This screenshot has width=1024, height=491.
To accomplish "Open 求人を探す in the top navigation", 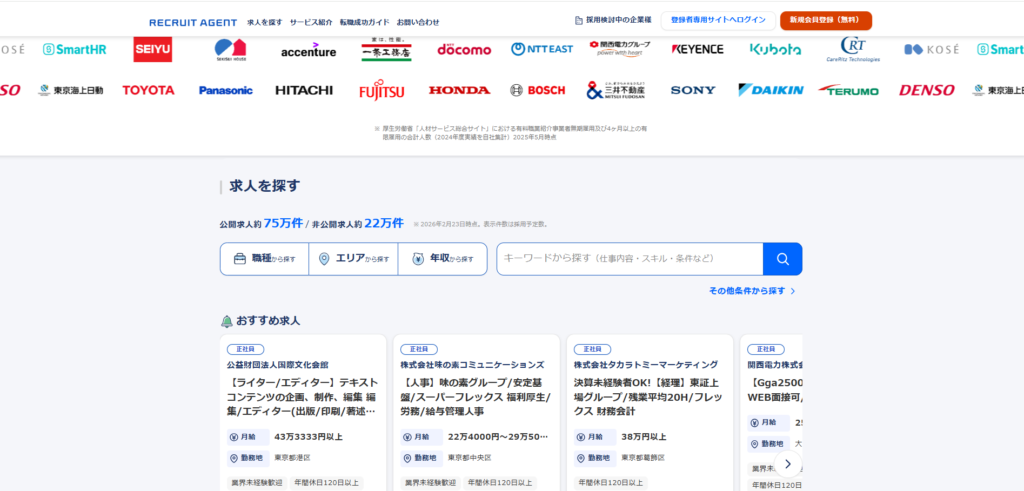I will [x=264, y=22].
